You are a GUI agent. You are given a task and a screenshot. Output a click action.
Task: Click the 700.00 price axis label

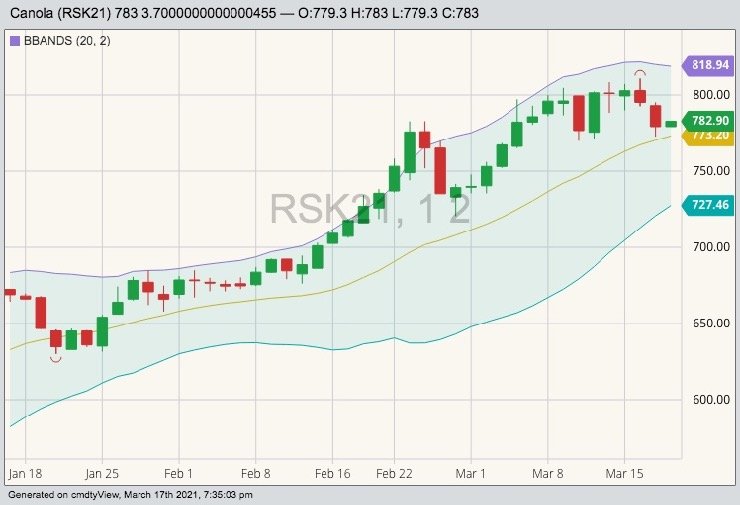pos(711,247)
